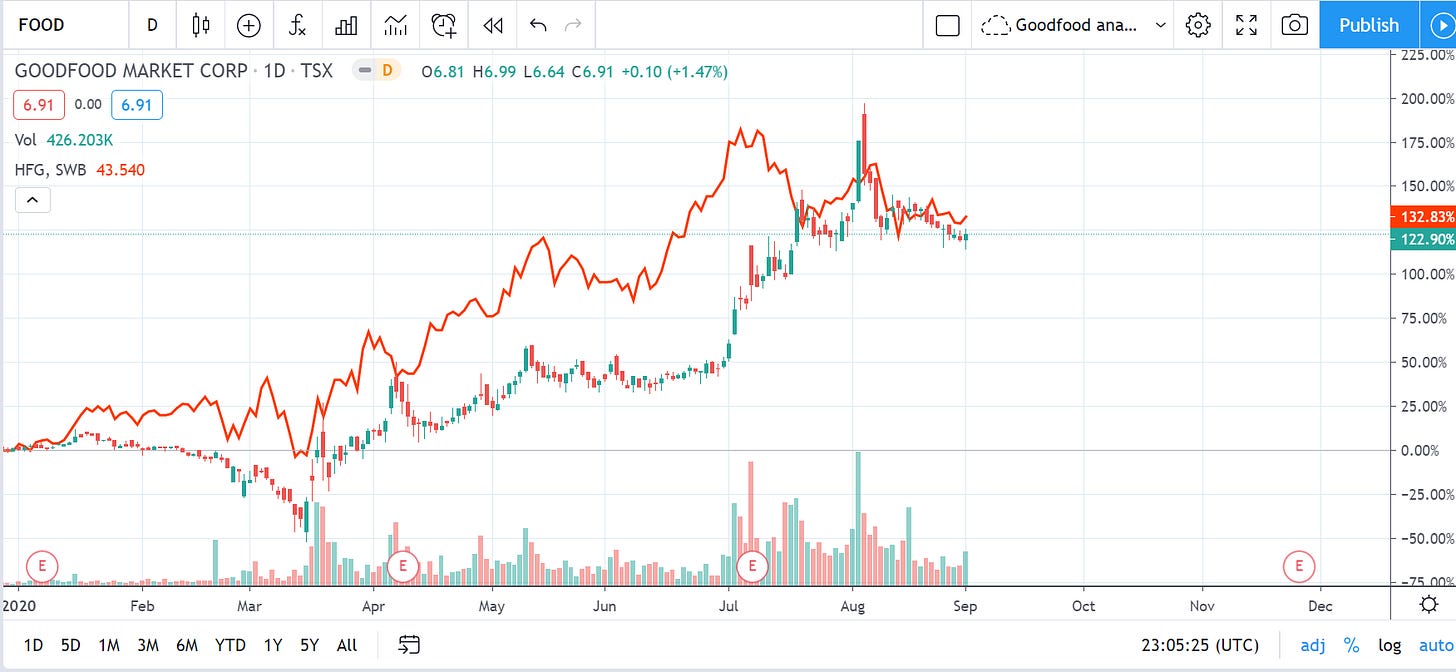Expand the Goodfood ana... layout dropdown
The height and width of the screenshot is (672, 1456).
click(1161, 25)
